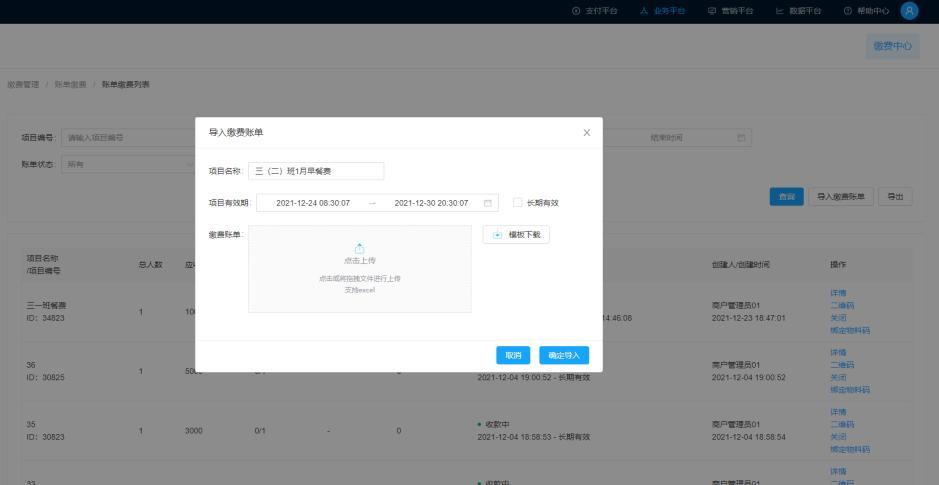Viewport: 939px width, 485px height.
Task: Click the ID: 30825 text
Action: pyautogui.click(x=46, y=377)
